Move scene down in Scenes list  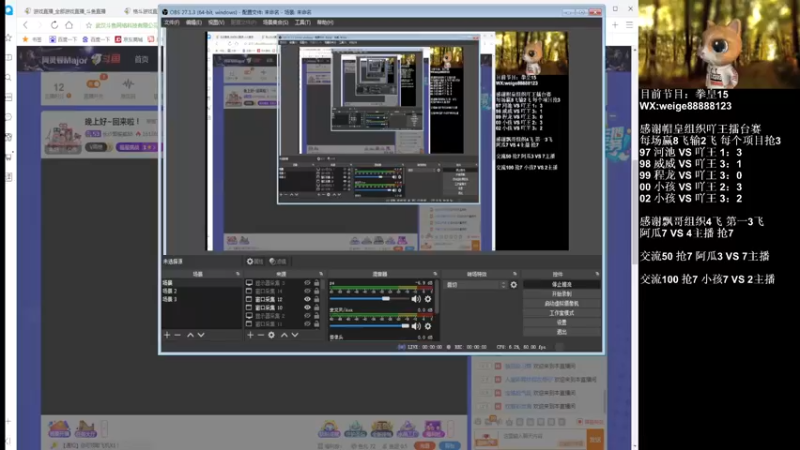pyautogui.click(x=201, y=335)
